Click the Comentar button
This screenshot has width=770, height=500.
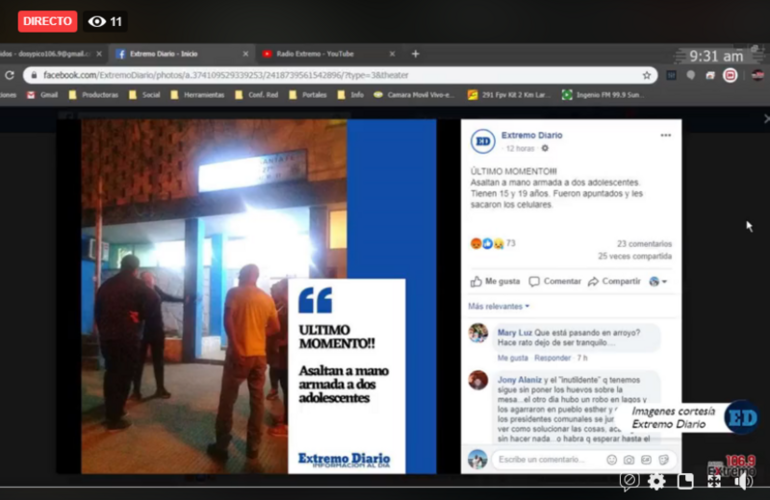tap(555, 281)
